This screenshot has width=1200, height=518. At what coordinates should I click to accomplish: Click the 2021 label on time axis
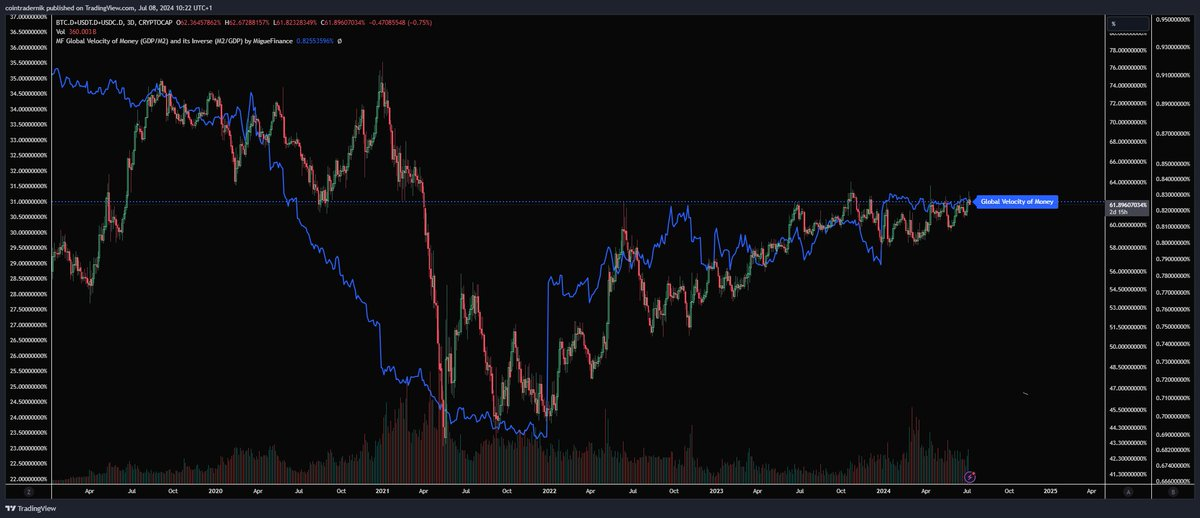point(382,492)
